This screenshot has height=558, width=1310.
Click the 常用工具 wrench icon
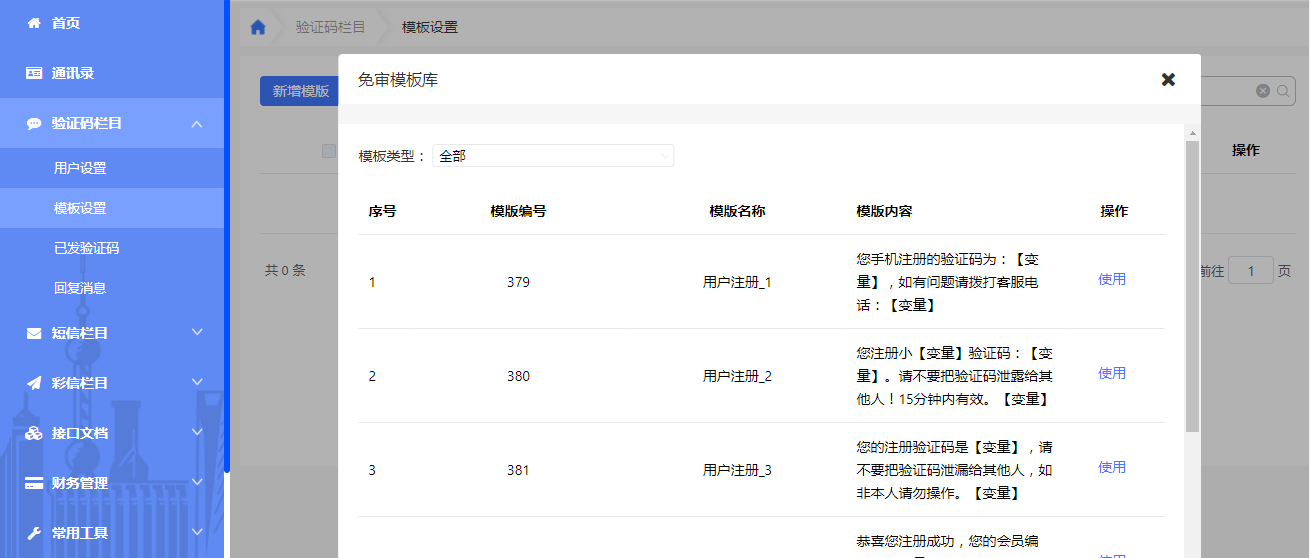point(34,533)
